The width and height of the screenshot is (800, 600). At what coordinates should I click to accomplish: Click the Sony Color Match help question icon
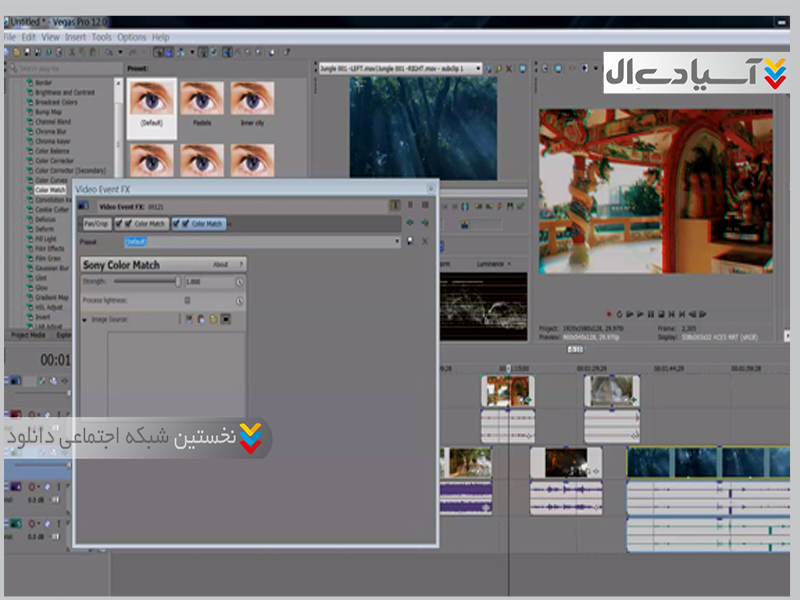click(241, 265)
